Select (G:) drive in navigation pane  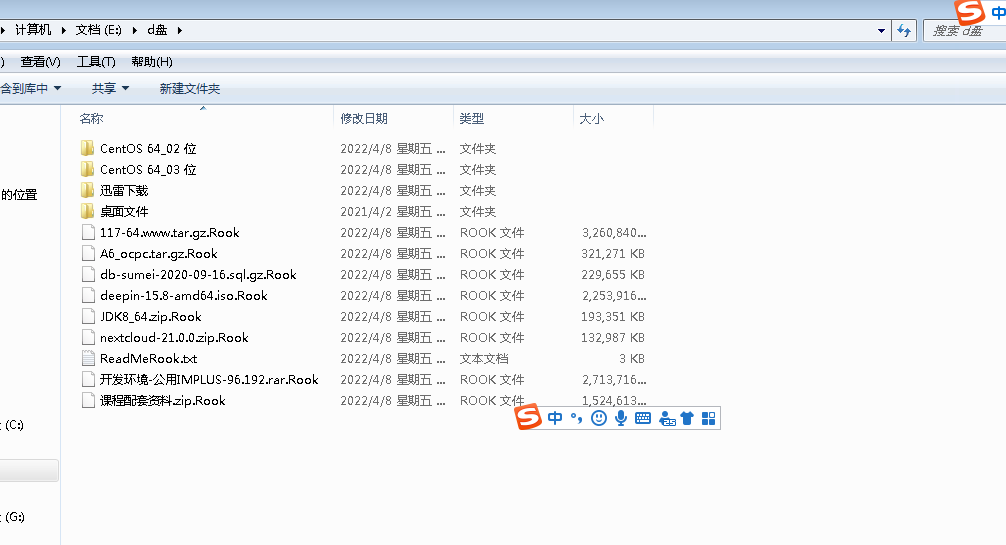[x=13, y=516]
